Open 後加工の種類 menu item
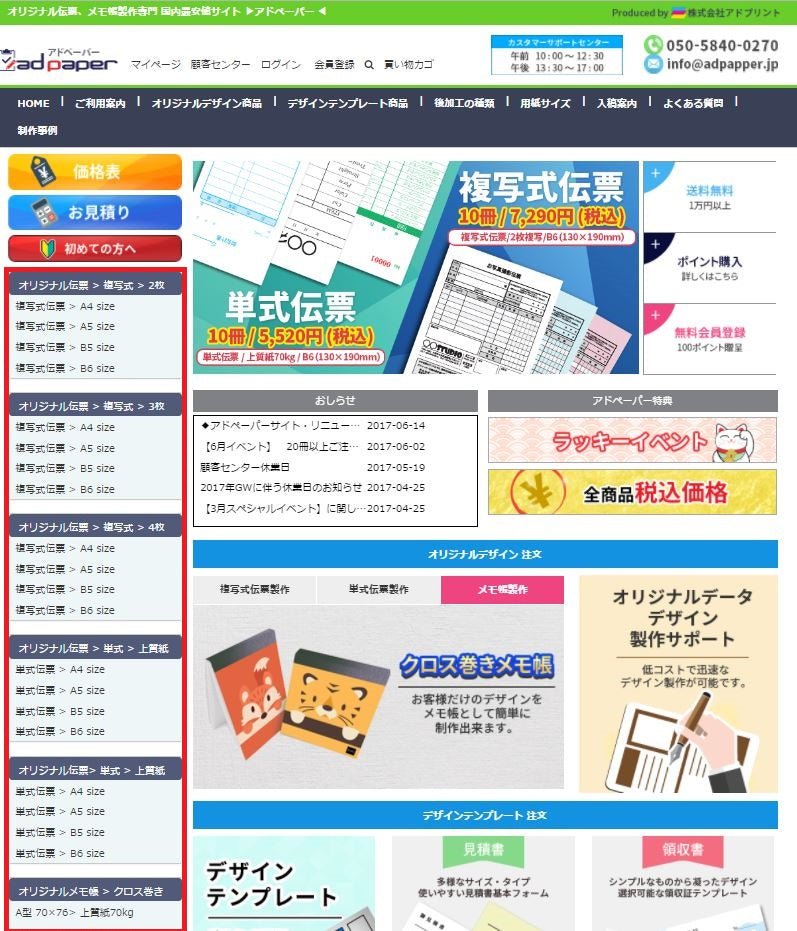797x931 pixels. pyautogui.click(x=464, y=103)
